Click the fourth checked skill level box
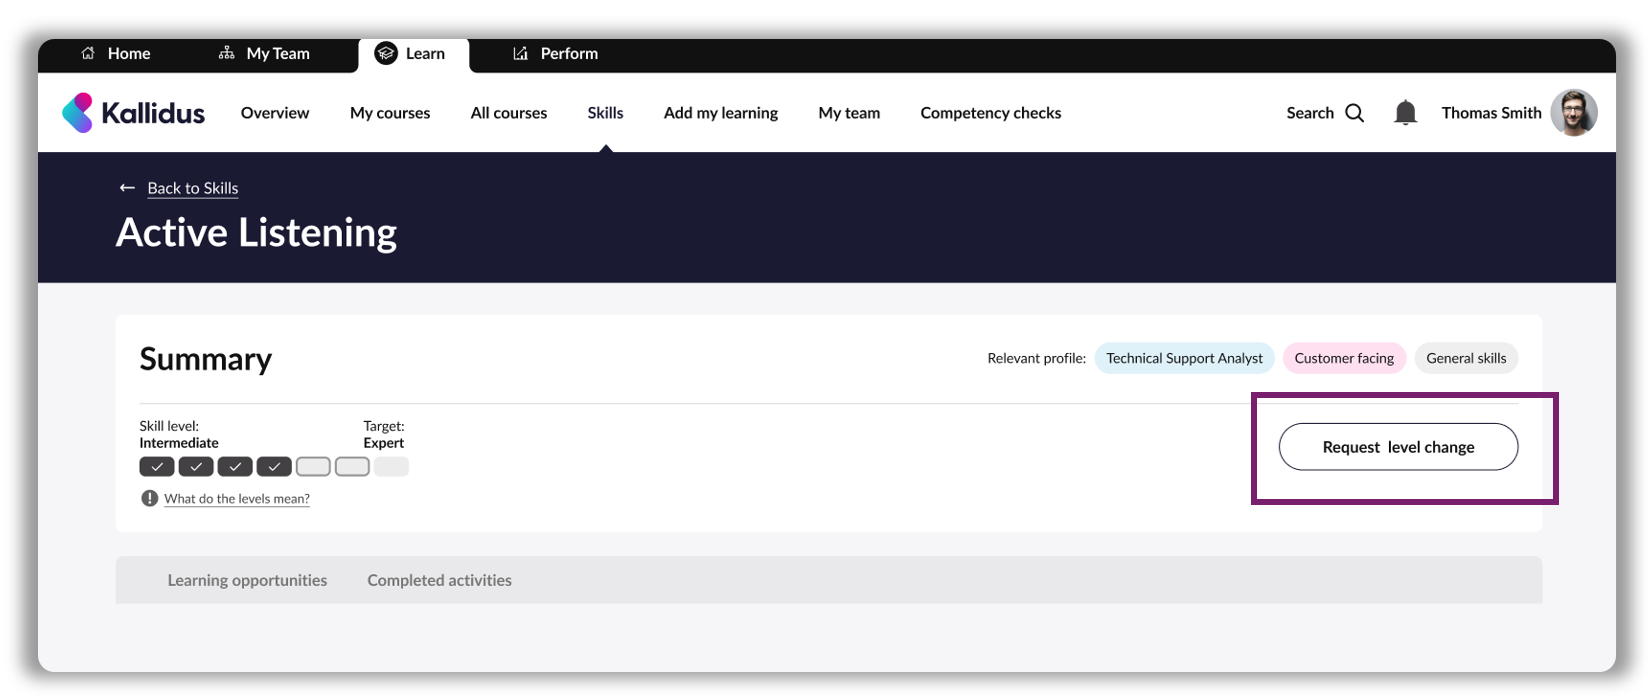Image resolution: width=1648 pixels, height=699 pixels. tap(274, 467)
